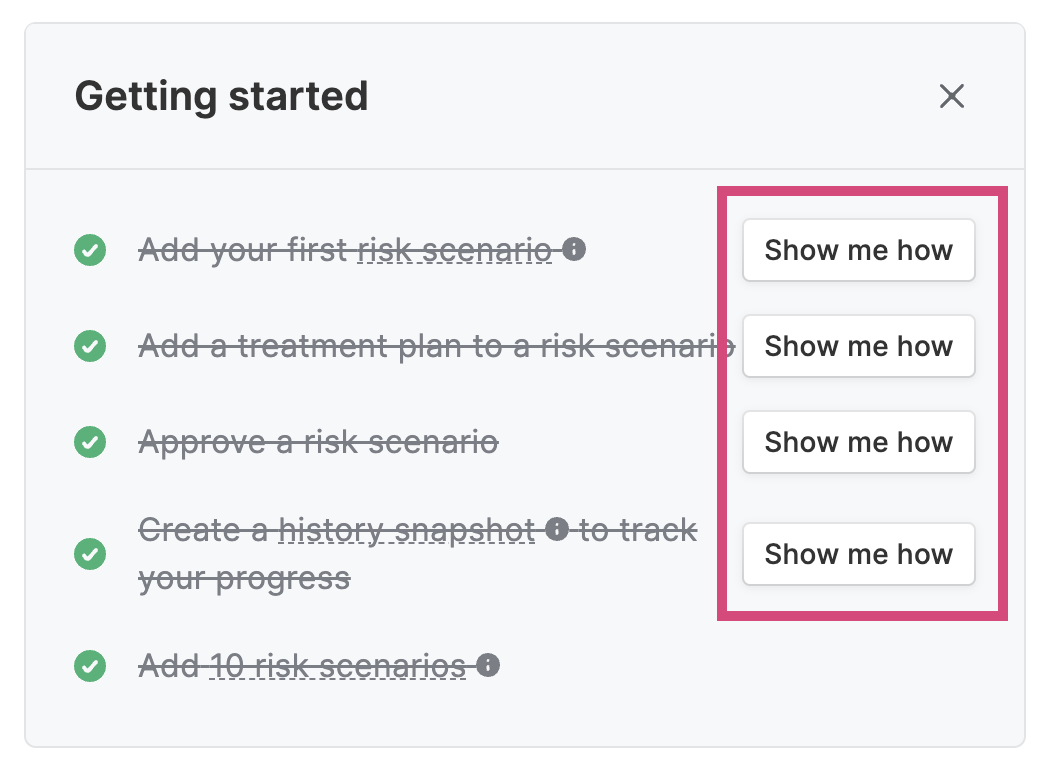The width and height of the screenshot is (1054, 782).
Task: Click green checkmark beside treatment plan task
Action: coord(90,346)
